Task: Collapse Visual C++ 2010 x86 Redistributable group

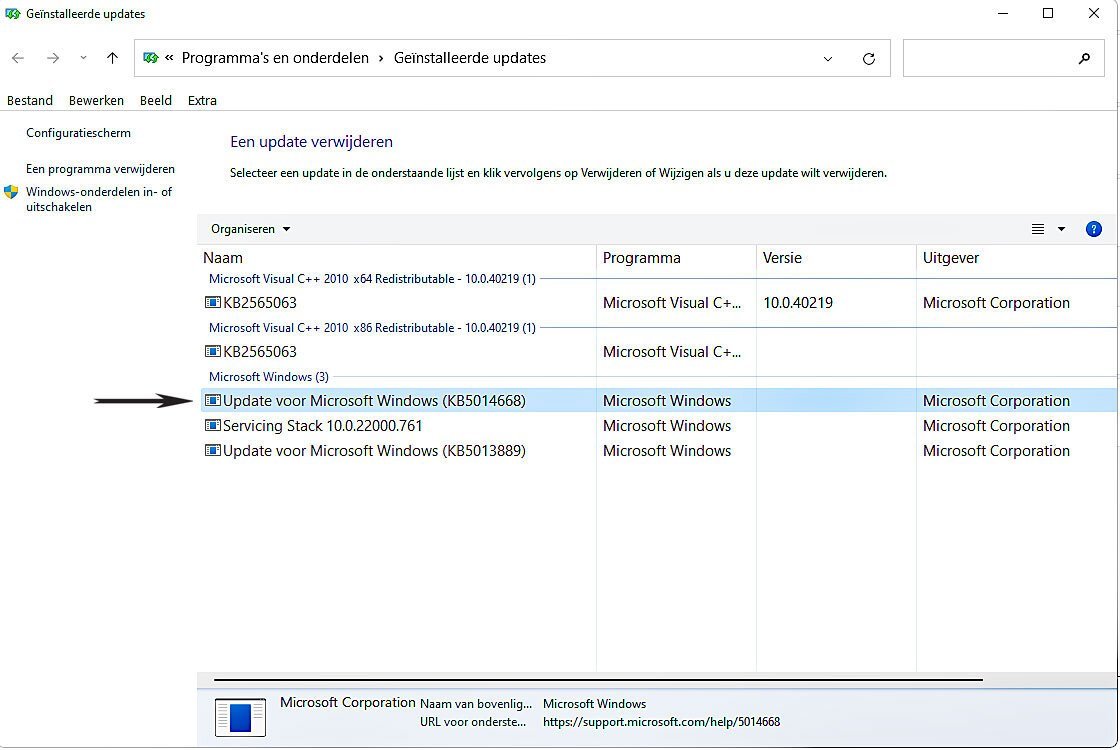Action: (x=372, y=328)
